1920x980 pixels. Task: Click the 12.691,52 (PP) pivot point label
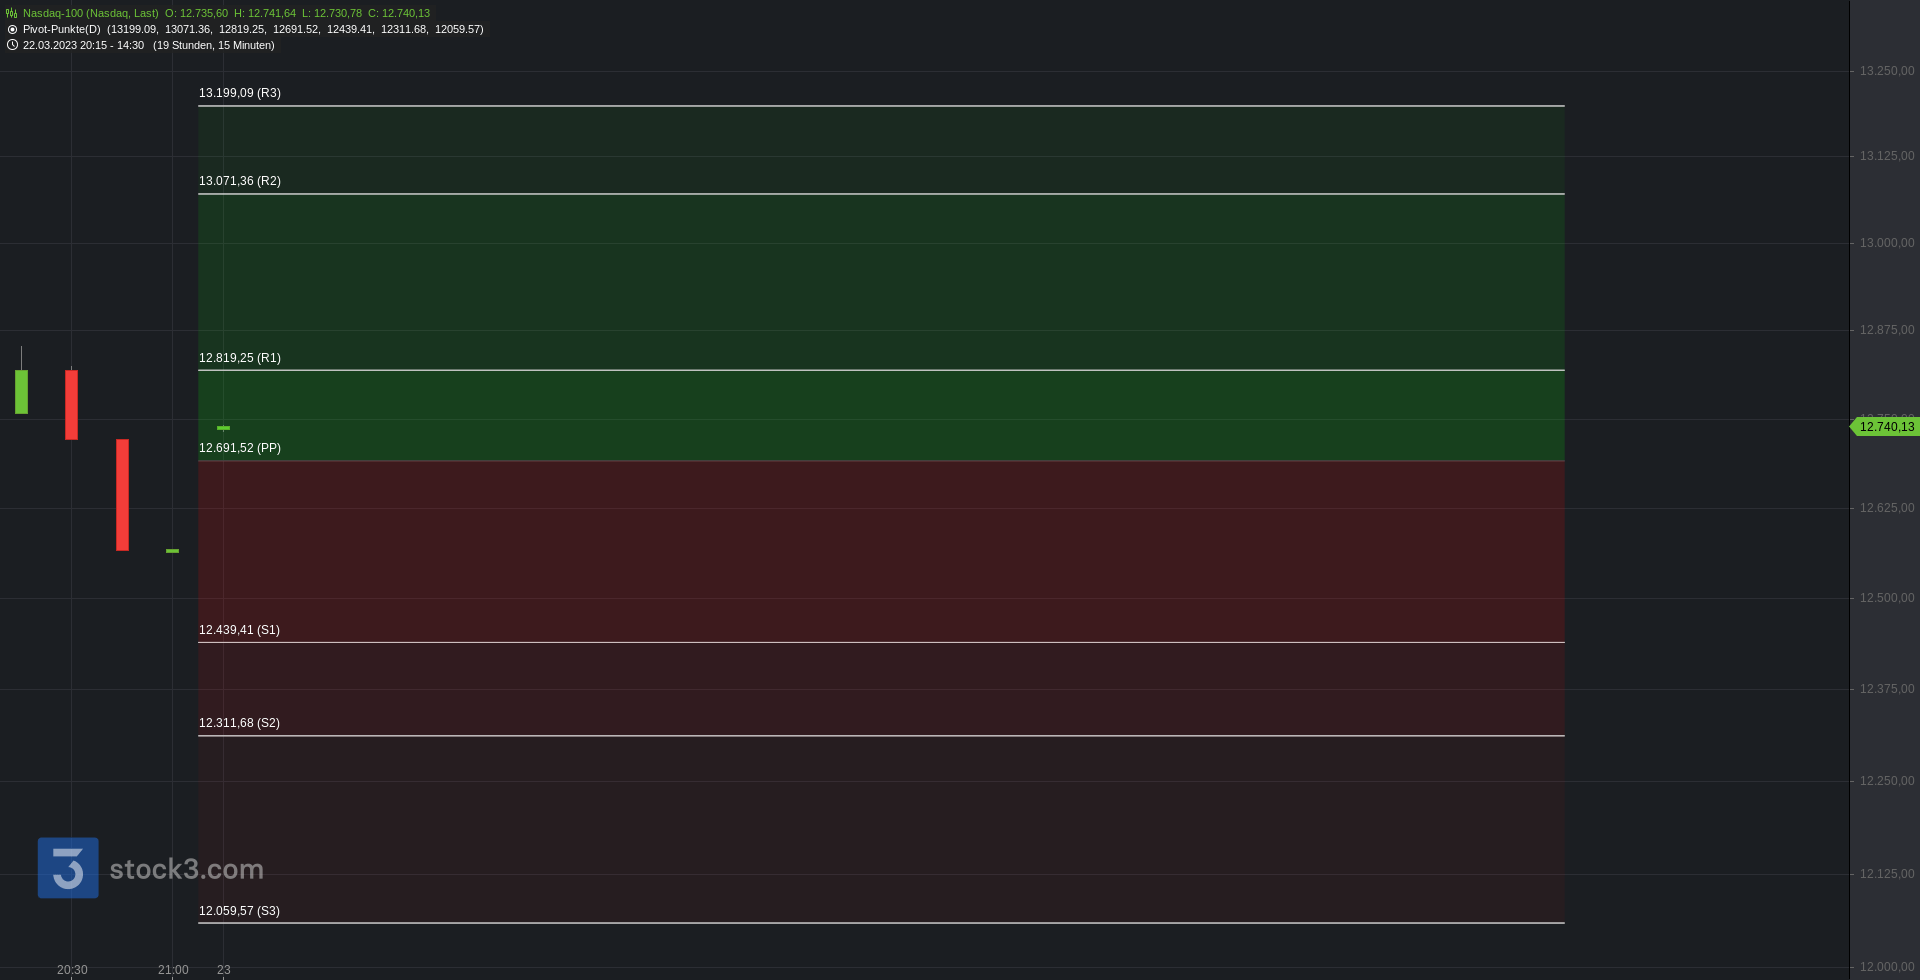point(240,448)
